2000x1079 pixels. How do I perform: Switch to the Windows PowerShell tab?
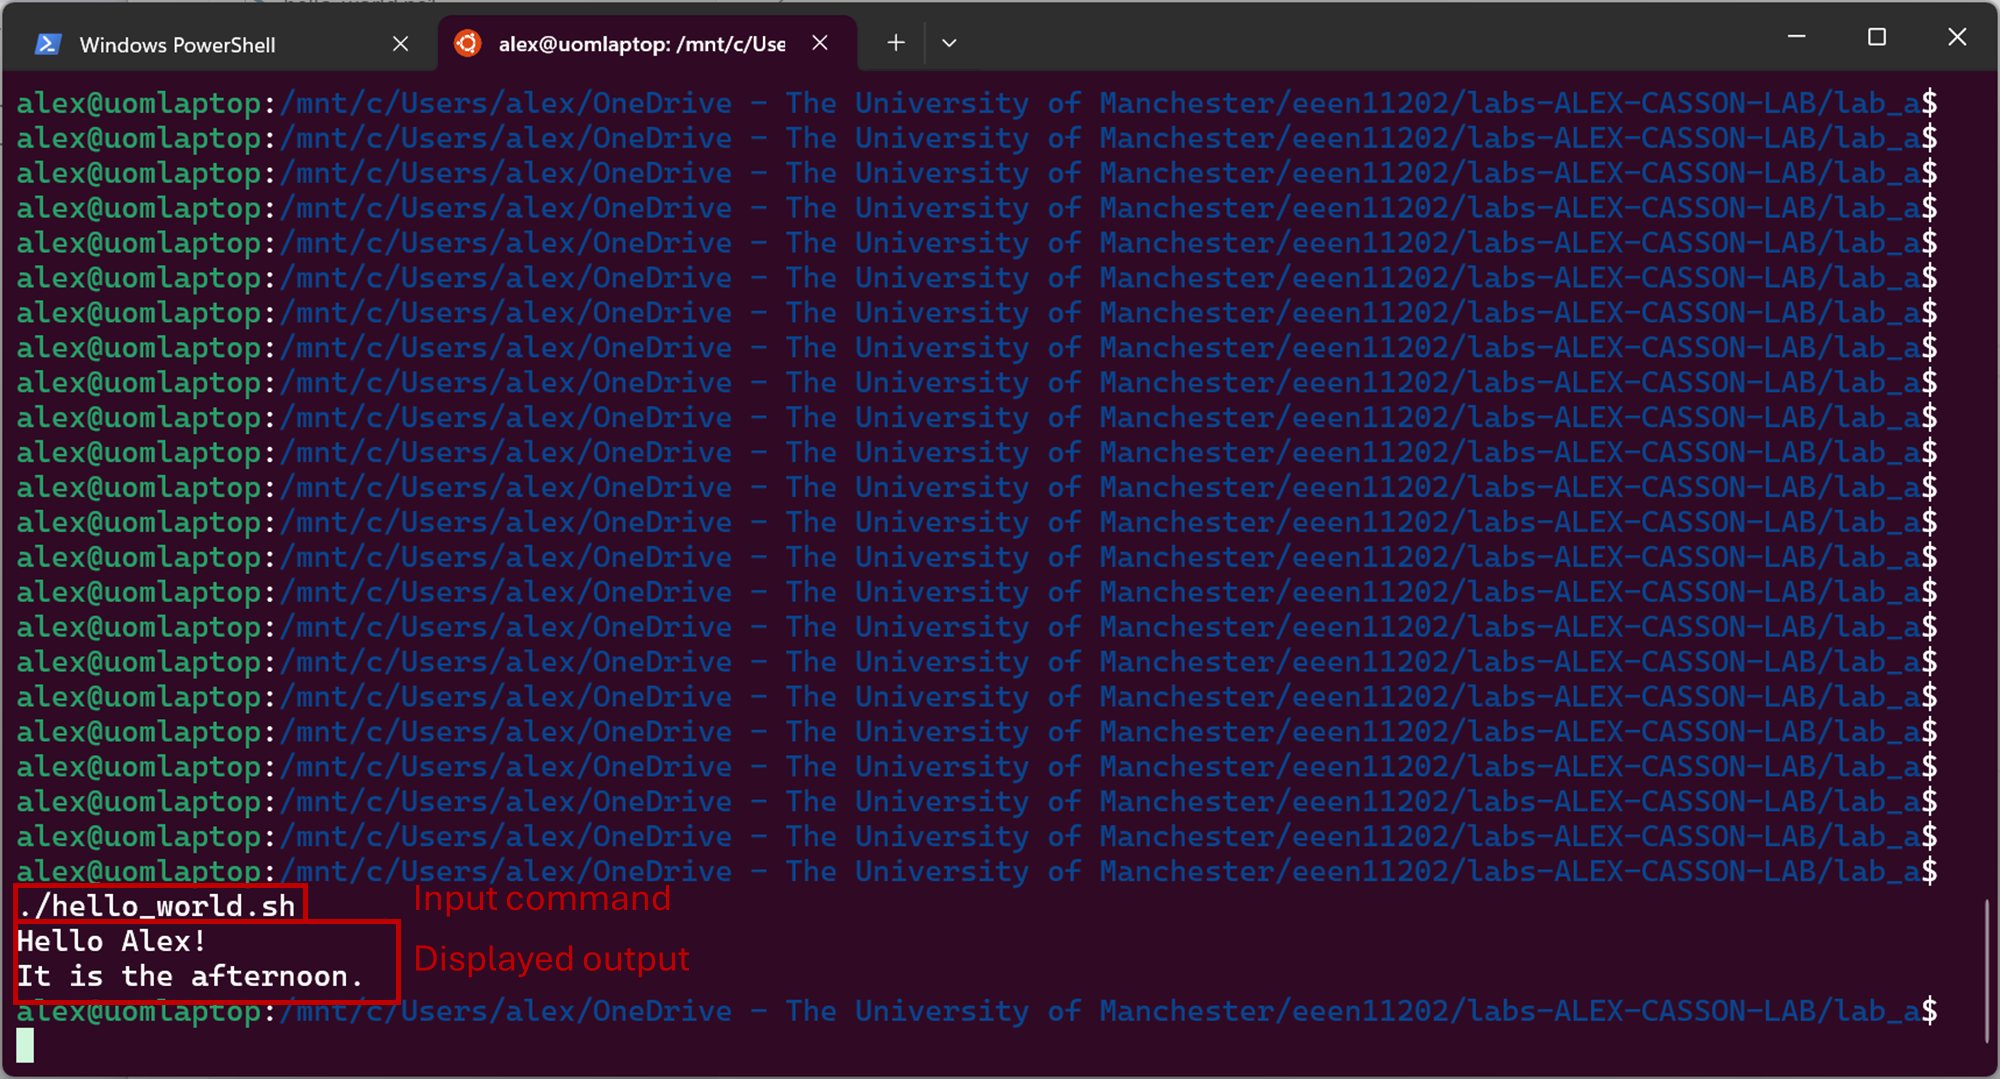point(177,45)
